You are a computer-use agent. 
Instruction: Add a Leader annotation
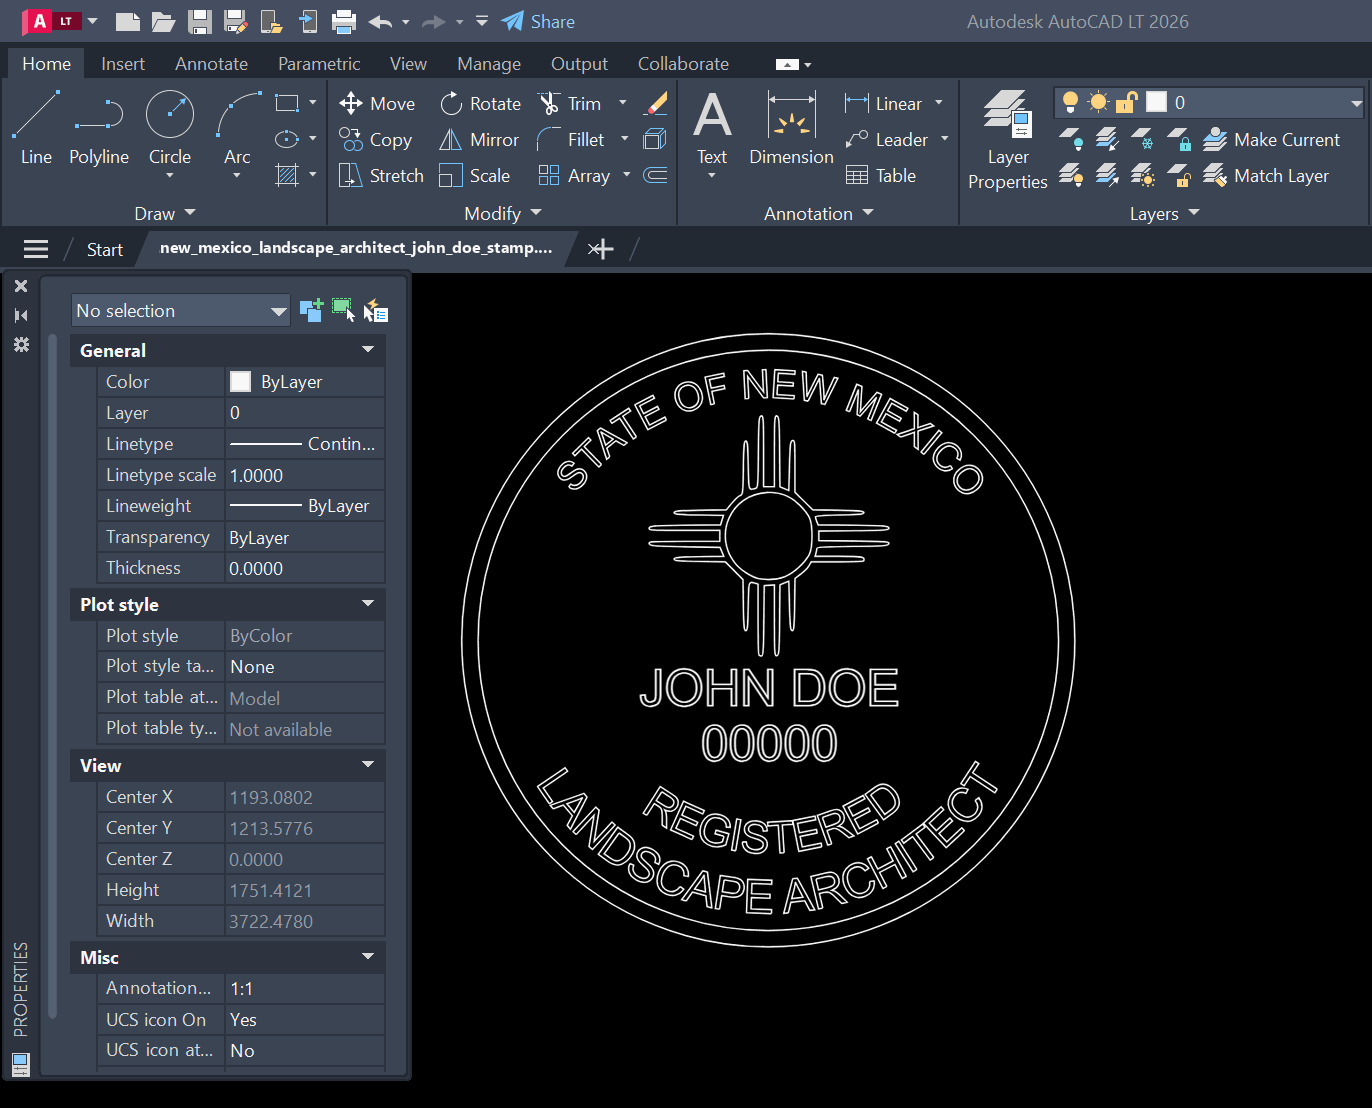click(x=887, y=139)
